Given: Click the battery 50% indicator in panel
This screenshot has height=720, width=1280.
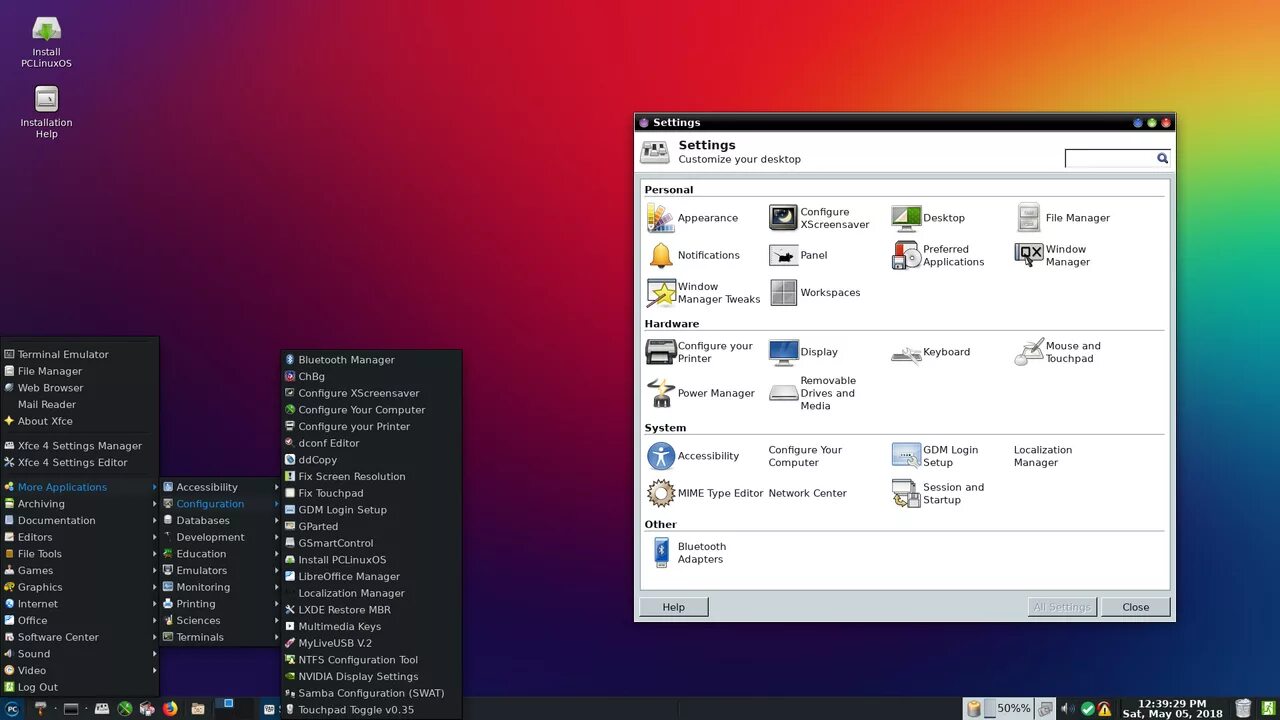Looking at the screenshot, I should 1000,709.
